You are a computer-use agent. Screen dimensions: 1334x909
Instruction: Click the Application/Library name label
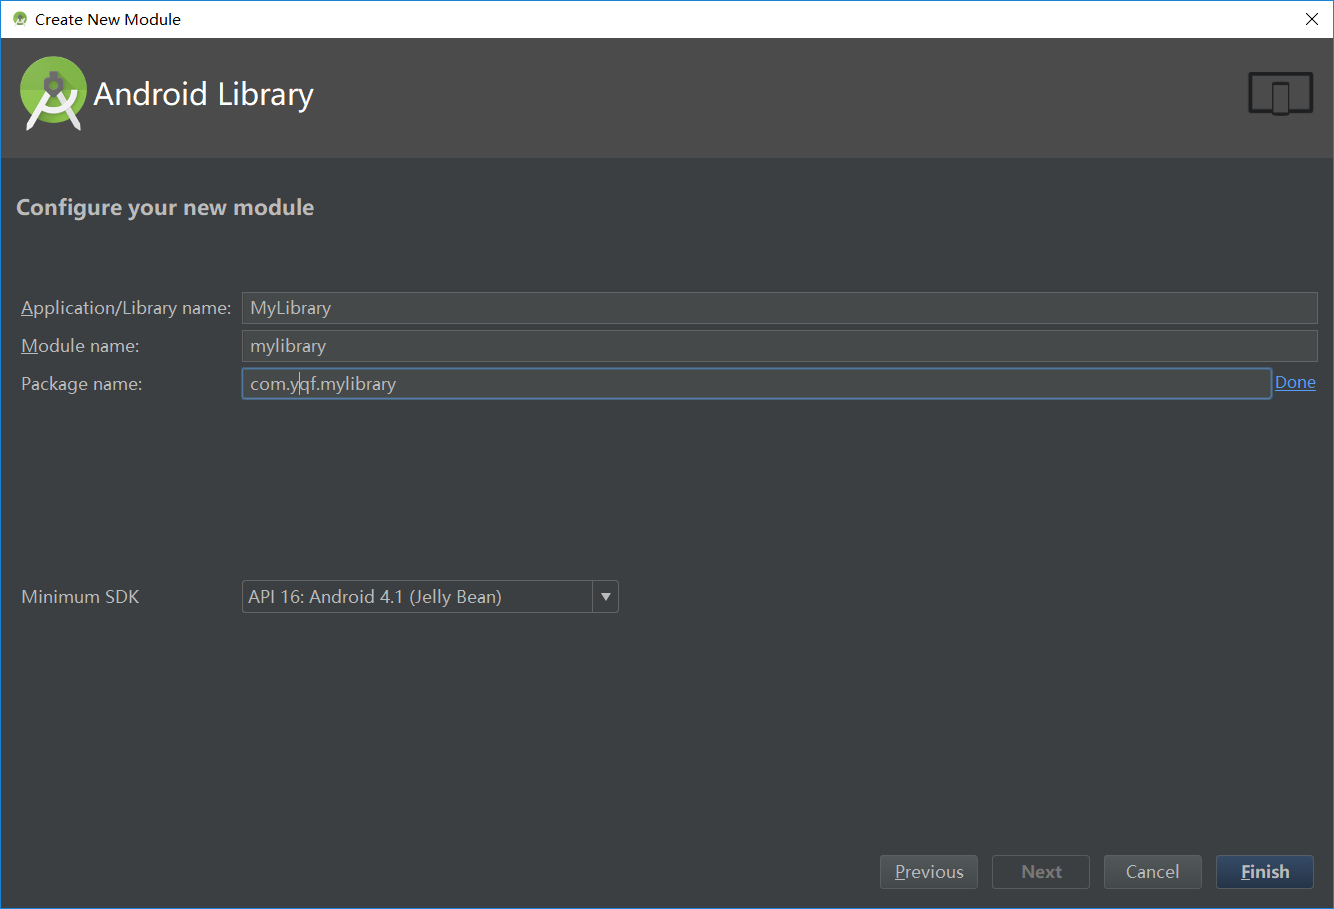coord(126,308)
